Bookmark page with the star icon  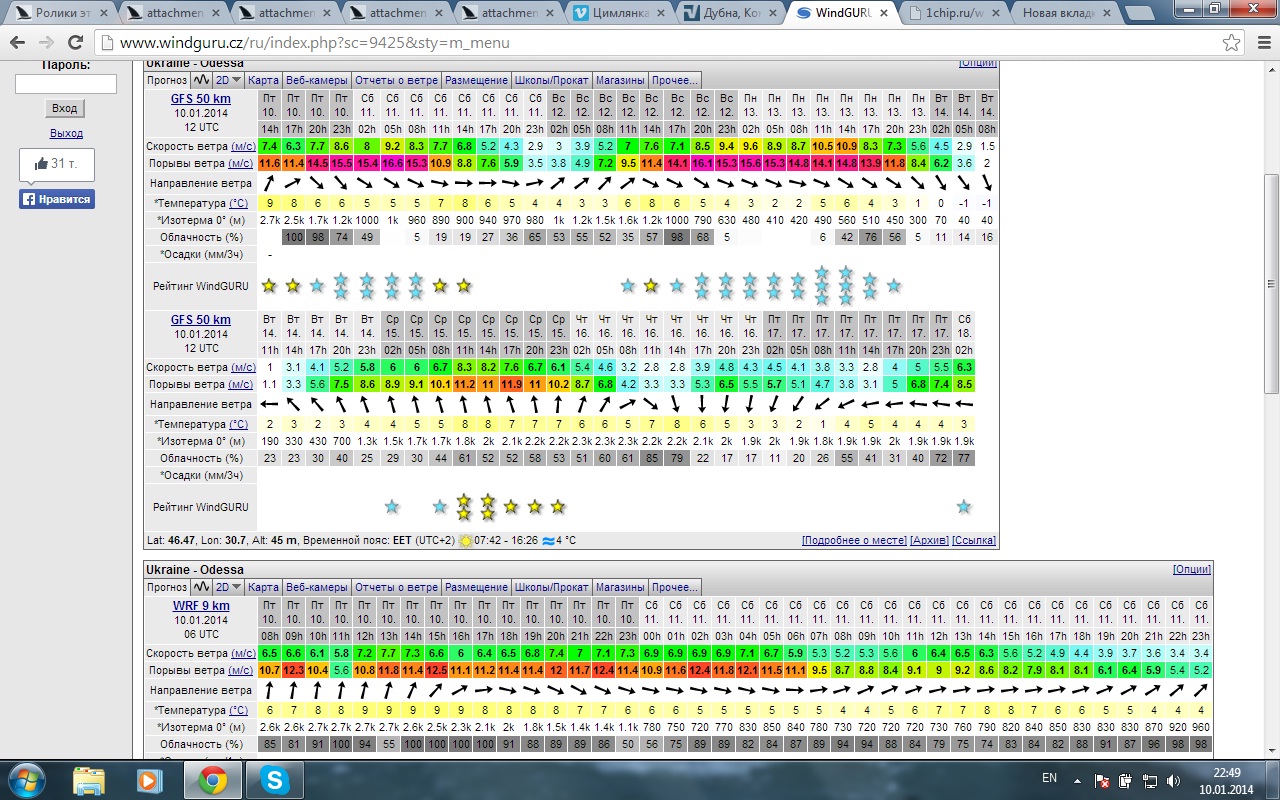pos(1231,43)
